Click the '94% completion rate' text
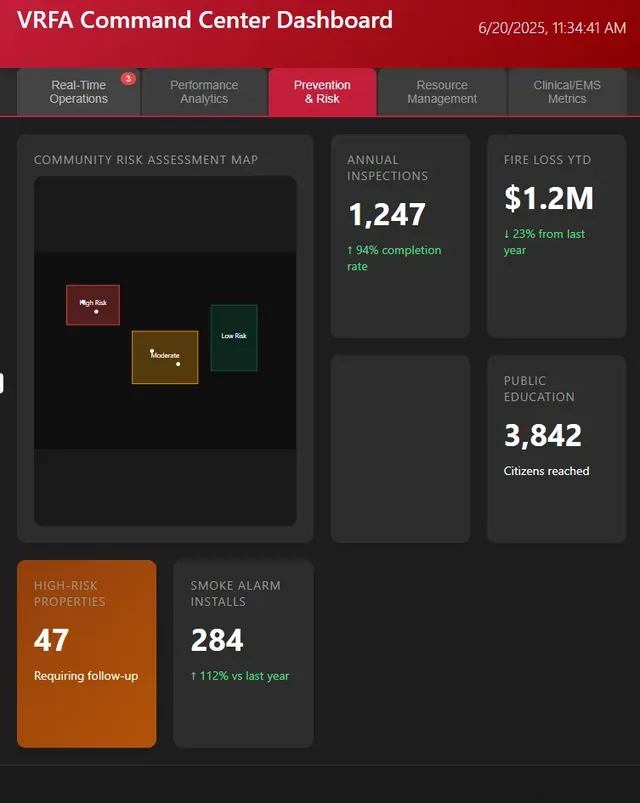This screenshot has height=803, width=640. point(394,258)
